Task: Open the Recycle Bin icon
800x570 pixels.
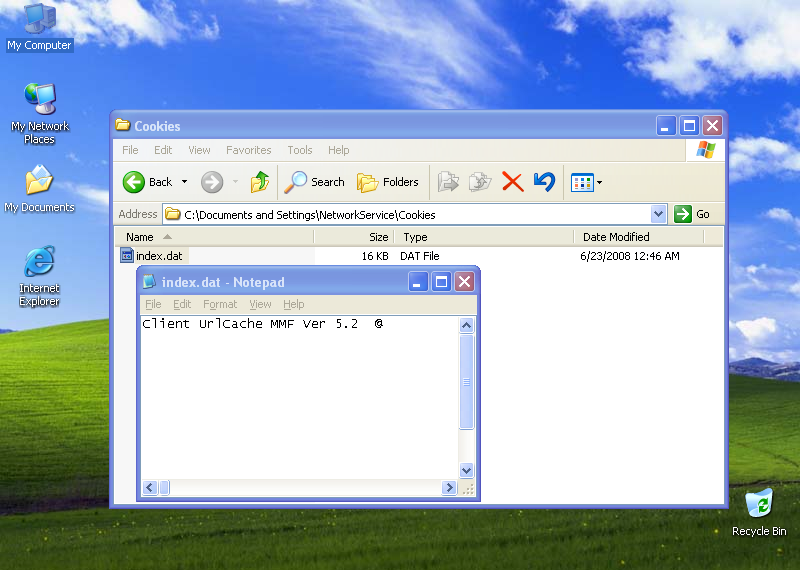Action: pyautogui.click(x=759, y=512)
